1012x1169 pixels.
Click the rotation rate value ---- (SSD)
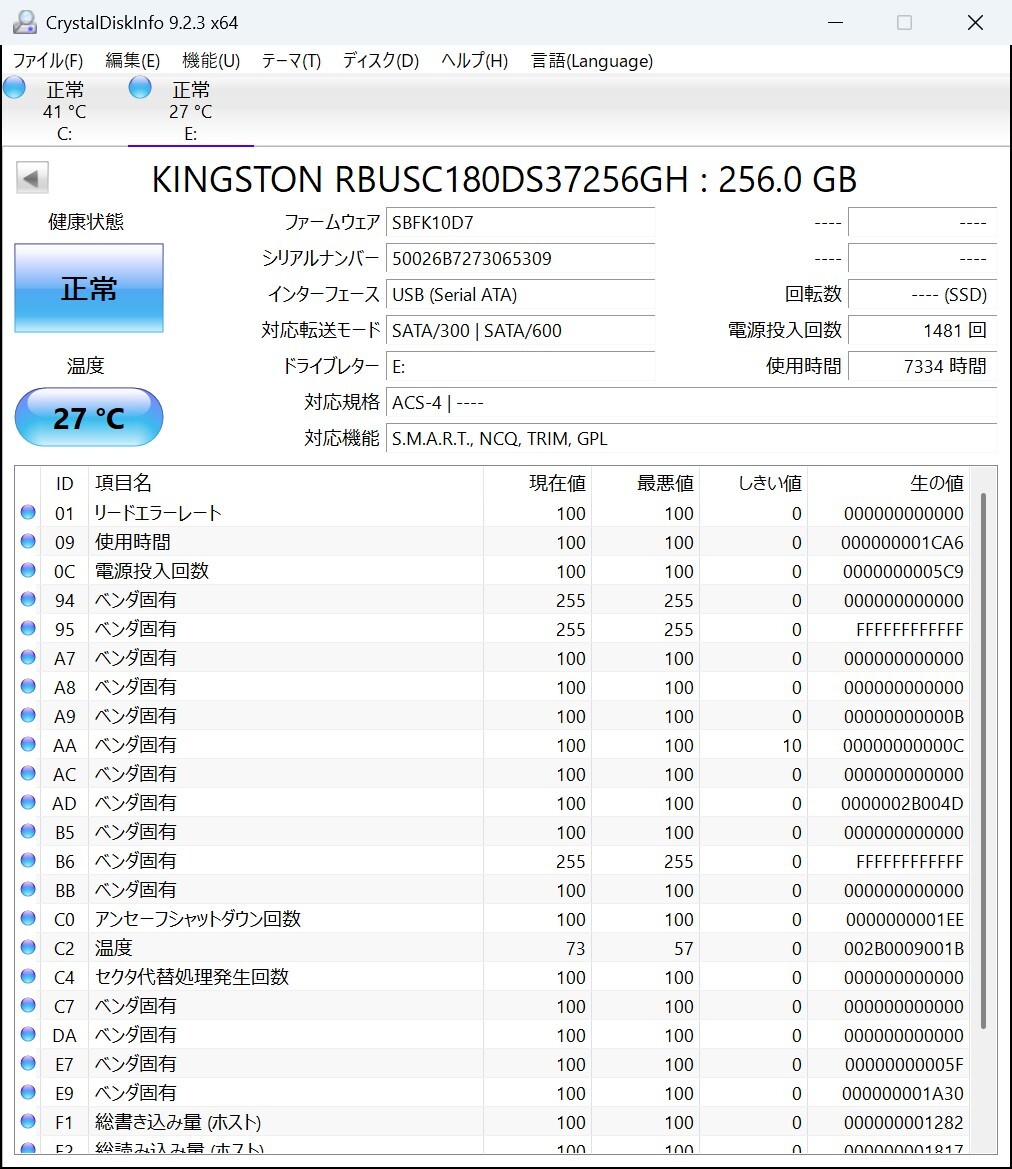(x=923, y=294)
